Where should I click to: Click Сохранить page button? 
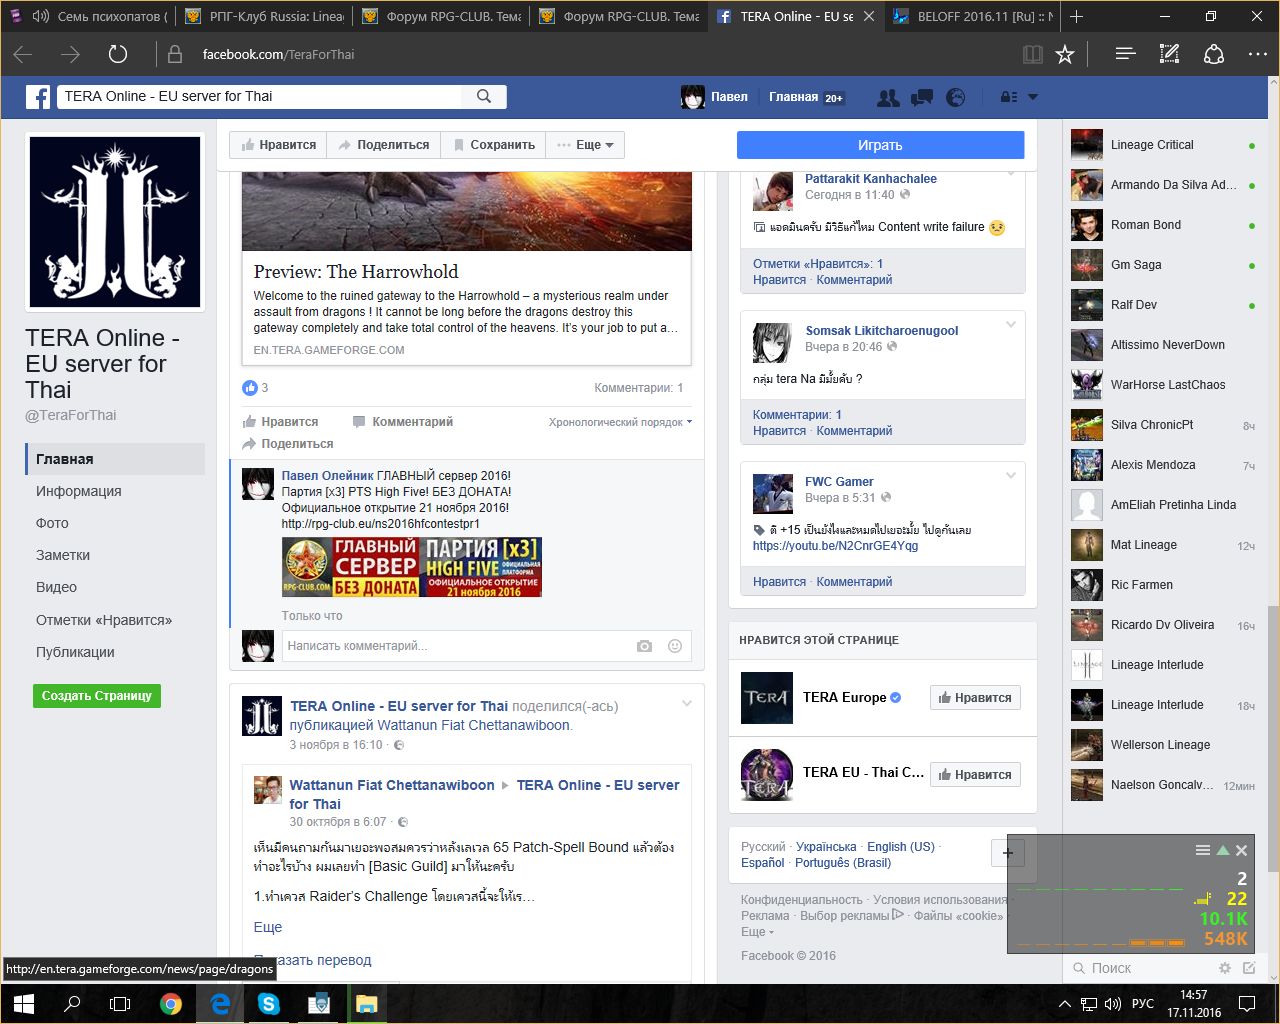(x=493, y=145)
